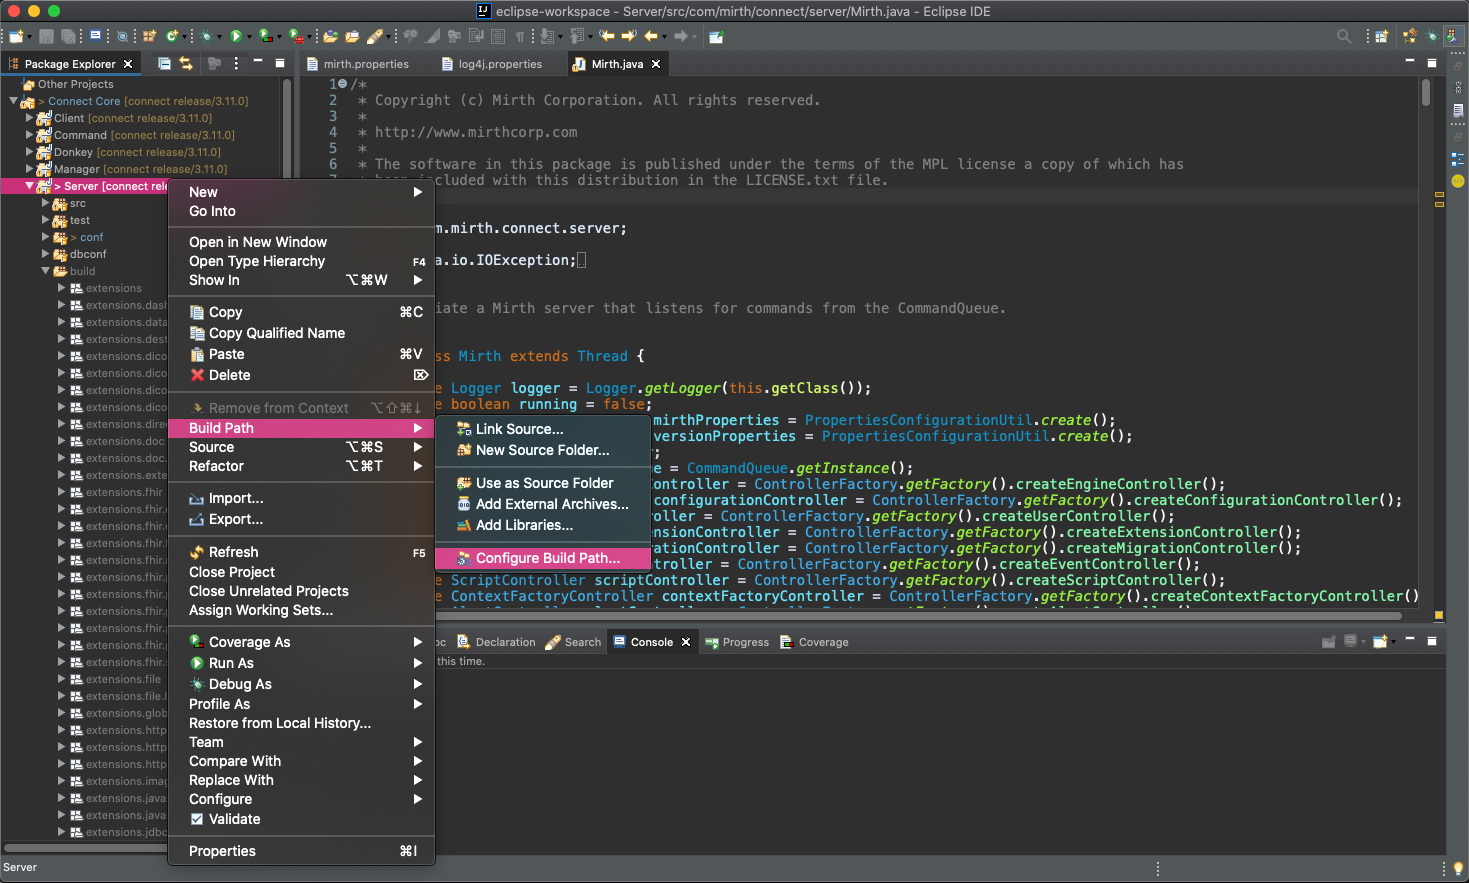Click Last Edit Location arrow icon
The image size is (1469, 883).
[606, 36]
